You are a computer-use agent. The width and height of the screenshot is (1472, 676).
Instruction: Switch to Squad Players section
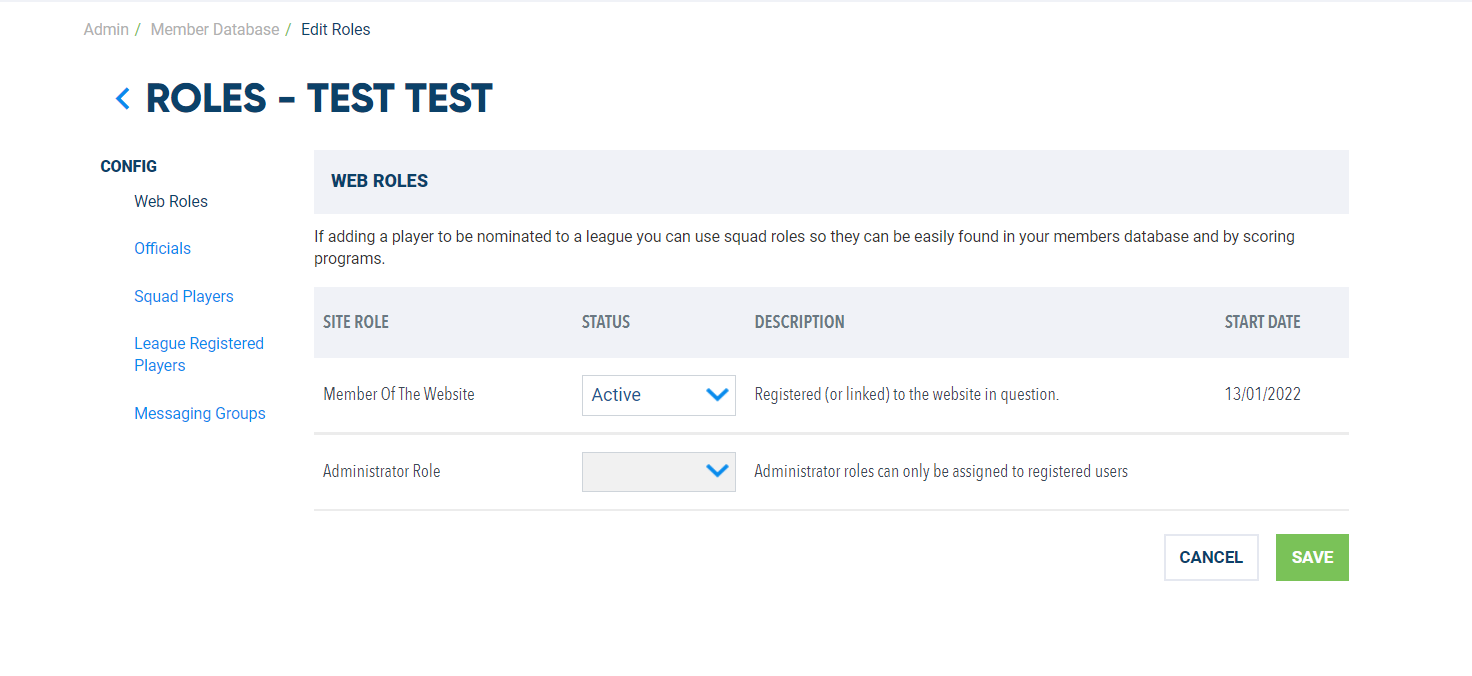click(x=184, y=296)
